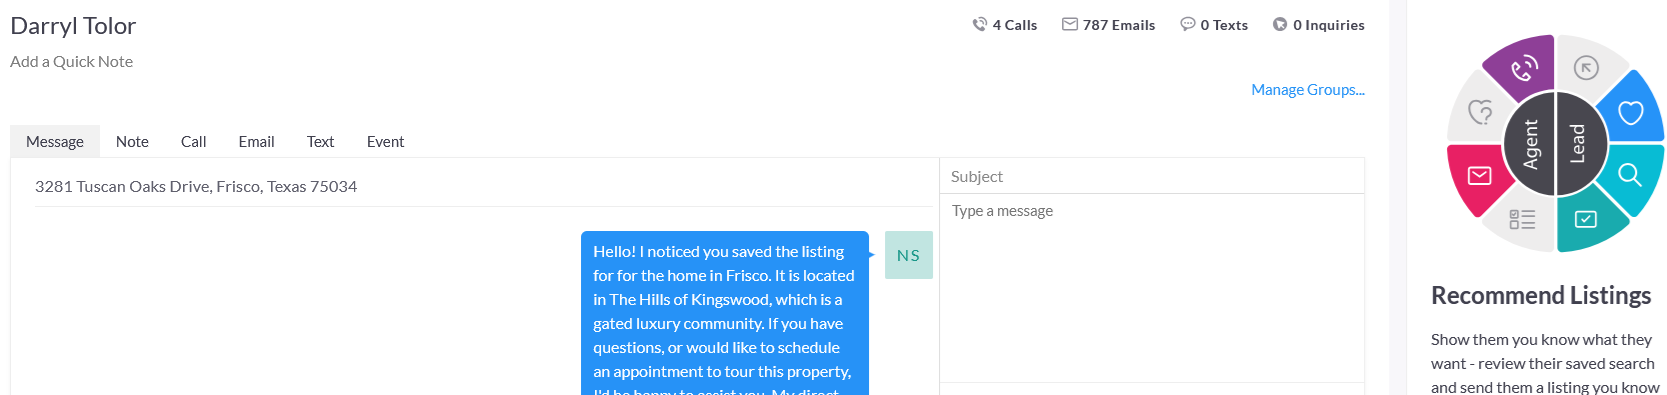Screen dimensions: 1667x395
Task: View the 0 Texts counter
Action: click(1214, 25)
